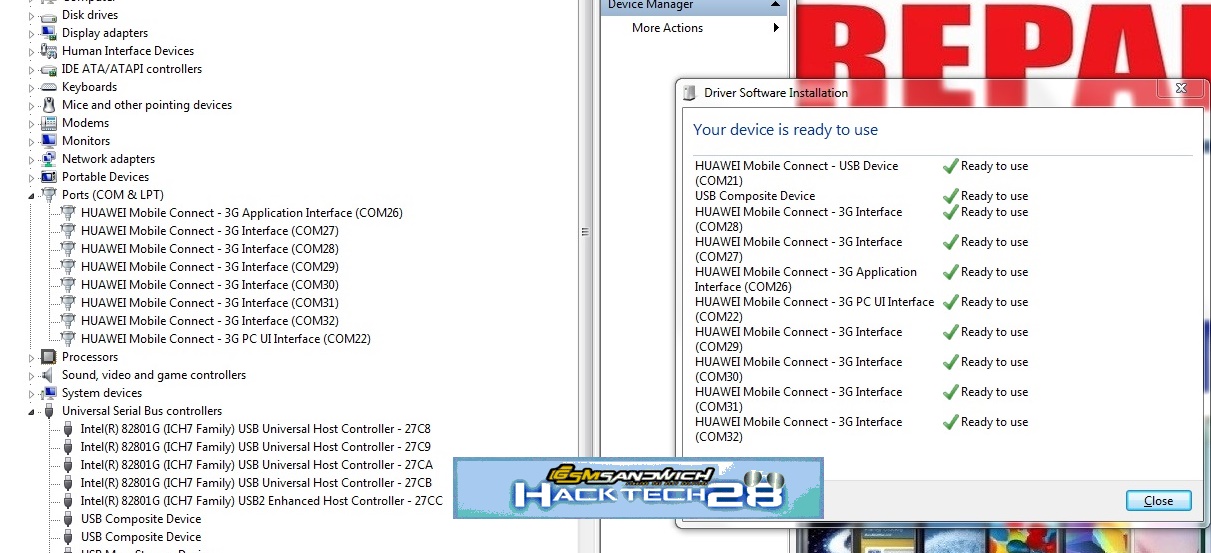Expand the Network adapters node
The height and width of the screenshot is (553, 1211).
click(31, 159)
